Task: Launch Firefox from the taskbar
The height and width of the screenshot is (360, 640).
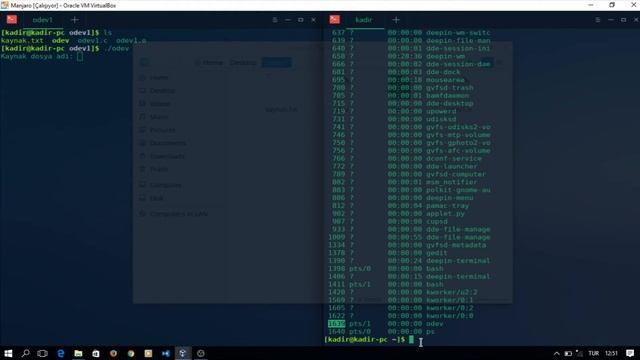Action: [113, 353]
